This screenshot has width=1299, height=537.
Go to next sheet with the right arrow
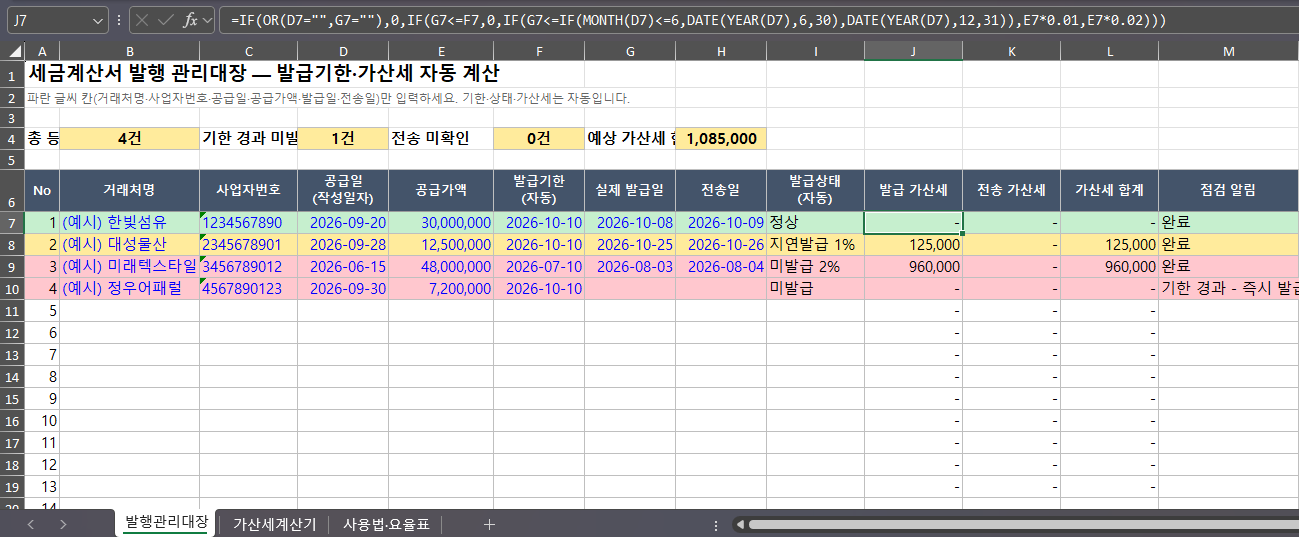(63, 524)
